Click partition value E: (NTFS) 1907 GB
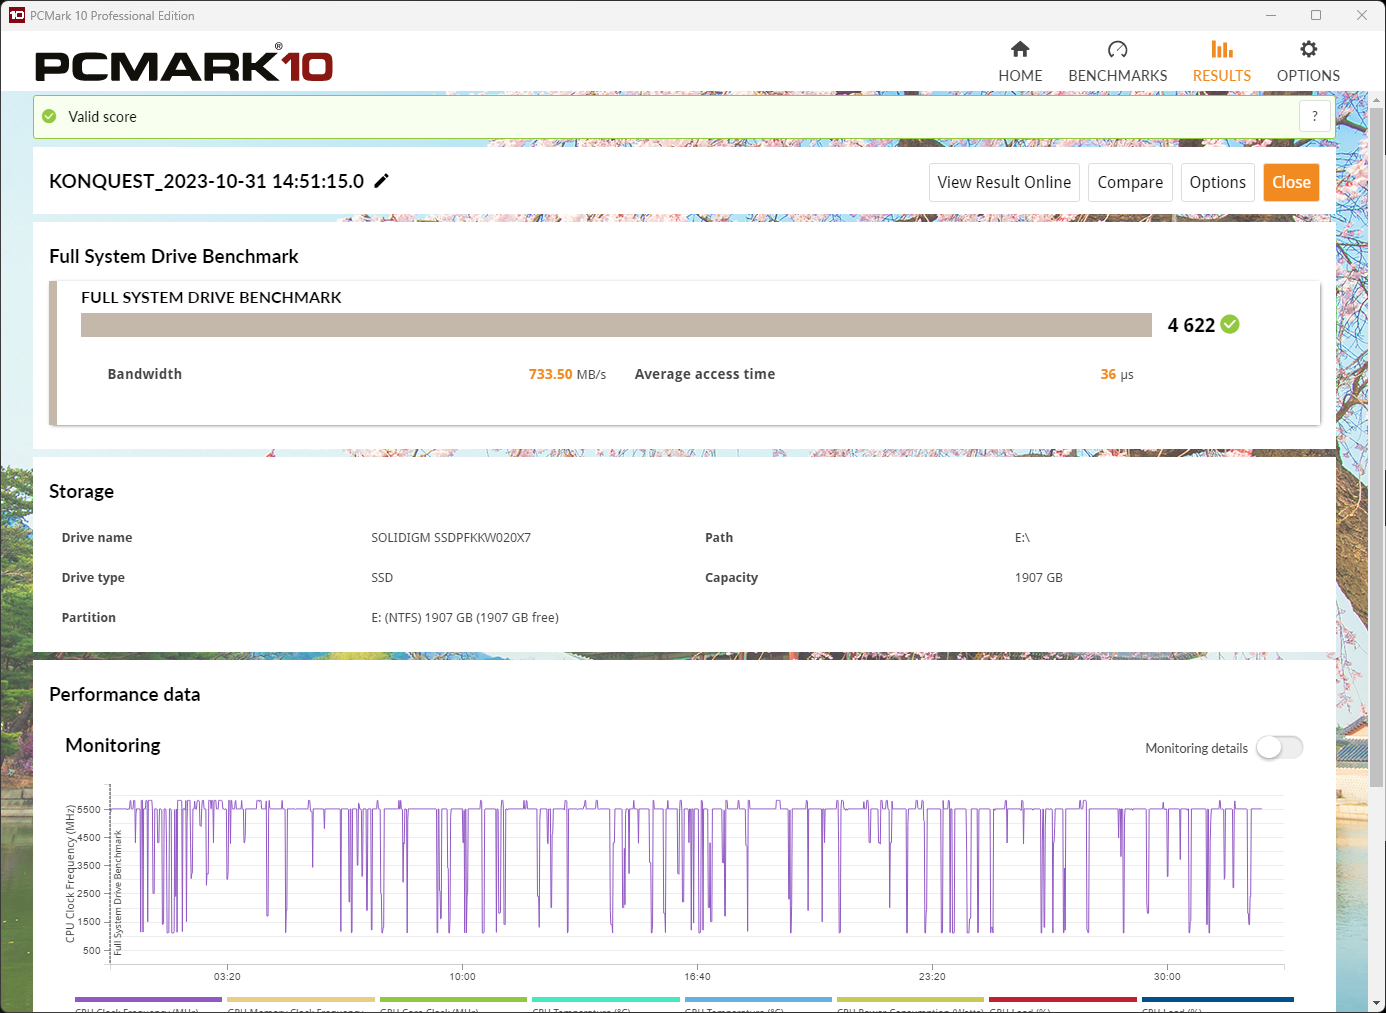 [x=465, y=617]
